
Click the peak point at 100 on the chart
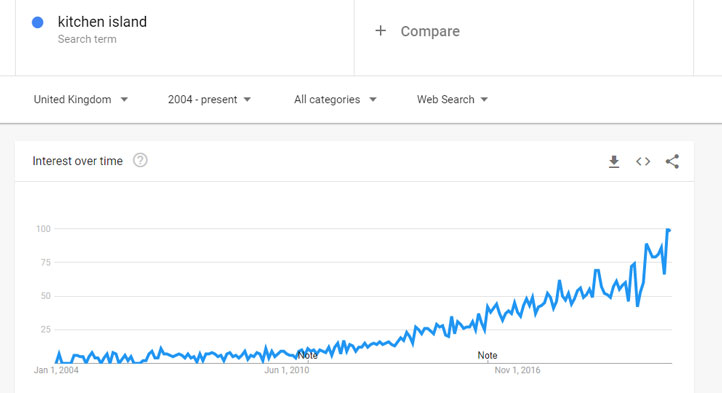pos(668,230)
